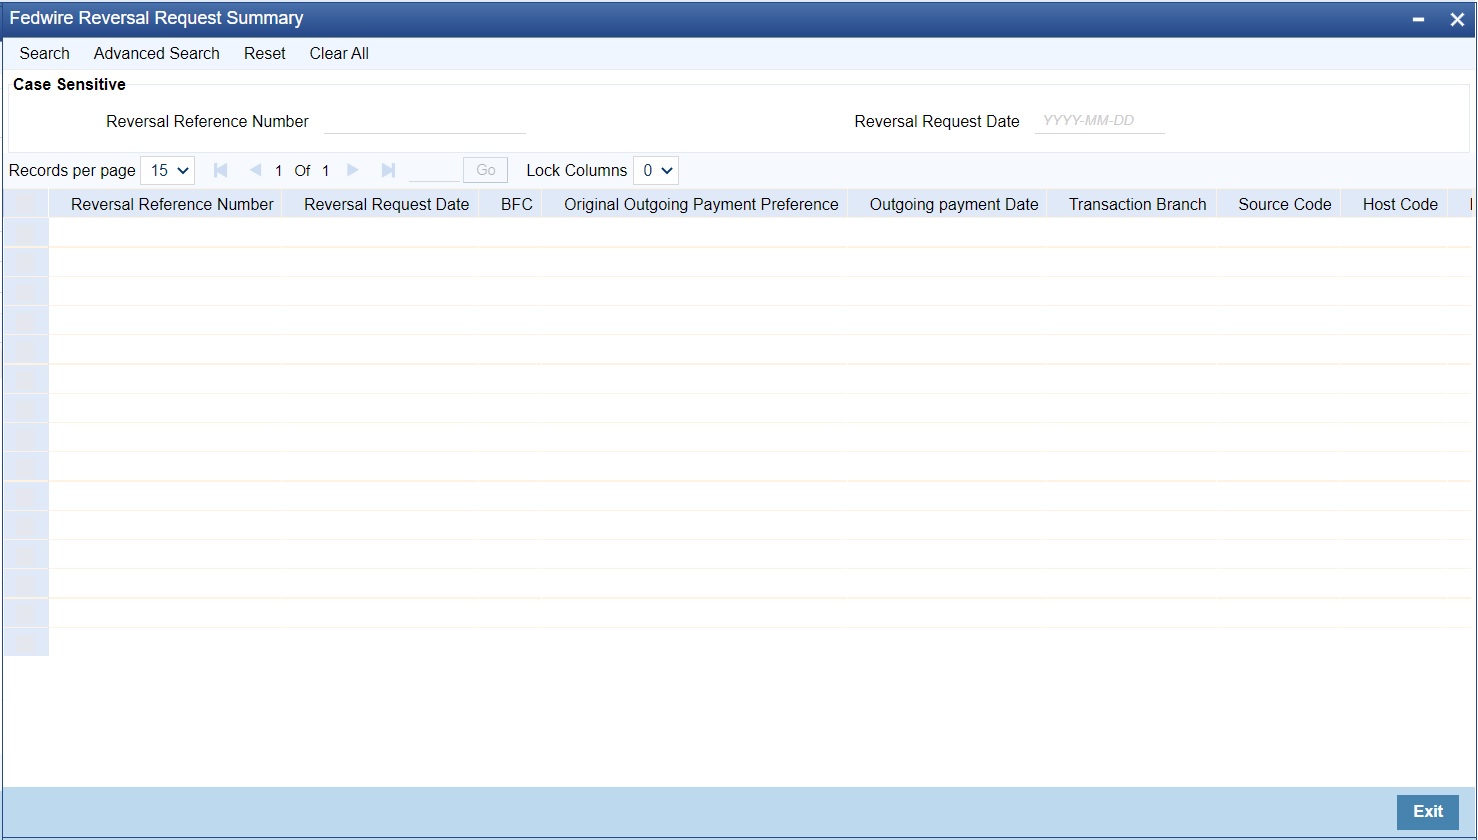Focus the Reversal Reference Number input field
Viewport: 1478px width, 840px height.
[x=425, y=121]
